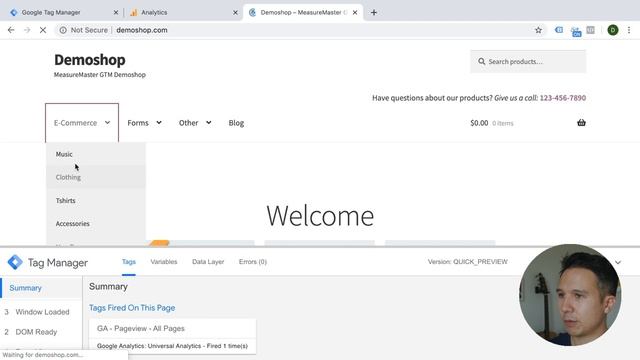Click the Demoshop site title

90,60
